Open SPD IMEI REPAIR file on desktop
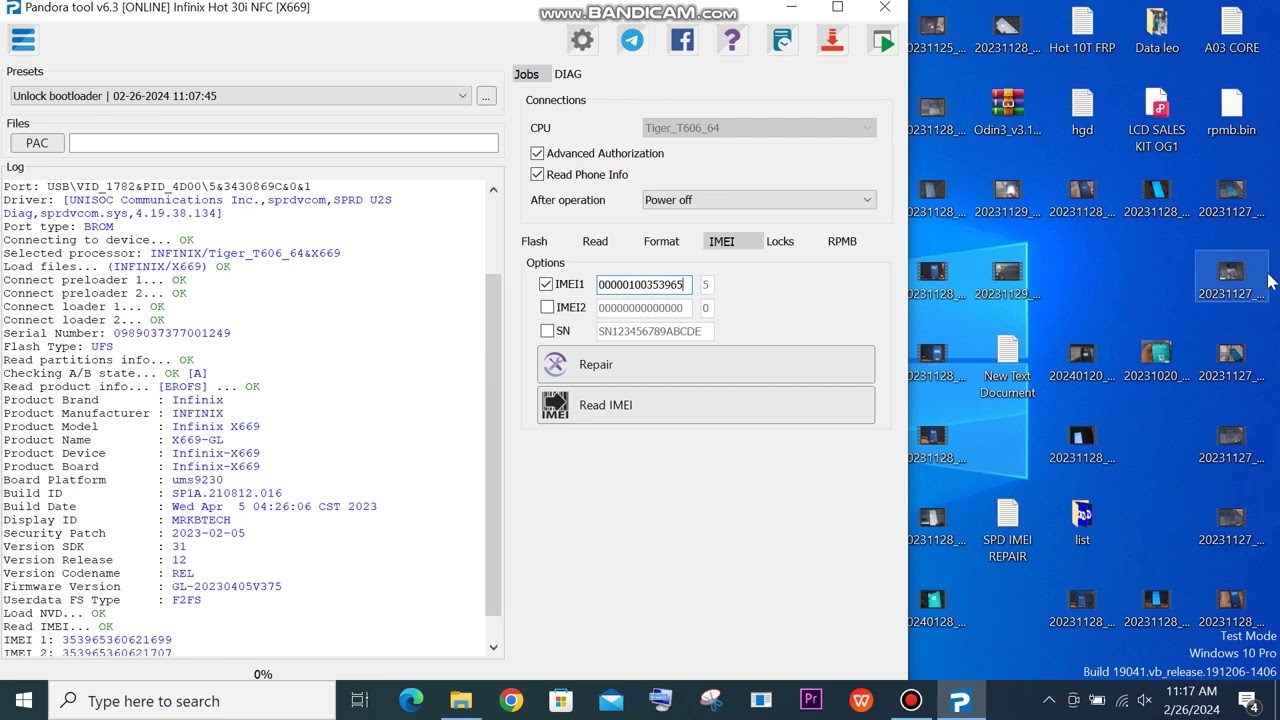 (x=1007, y=530)
